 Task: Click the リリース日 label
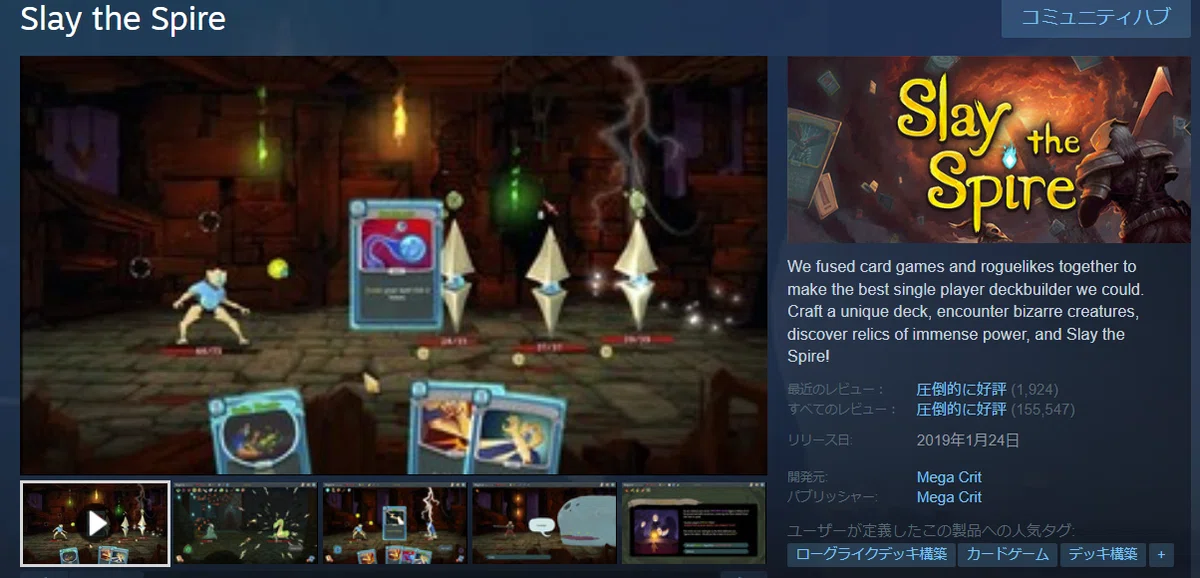pos(819,440)
